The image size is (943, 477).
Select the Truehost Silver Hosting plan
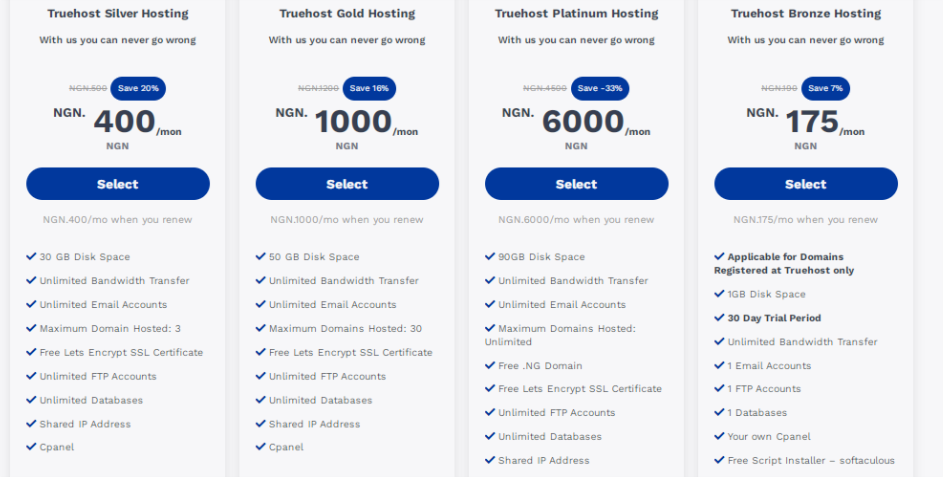click(118, 184)
